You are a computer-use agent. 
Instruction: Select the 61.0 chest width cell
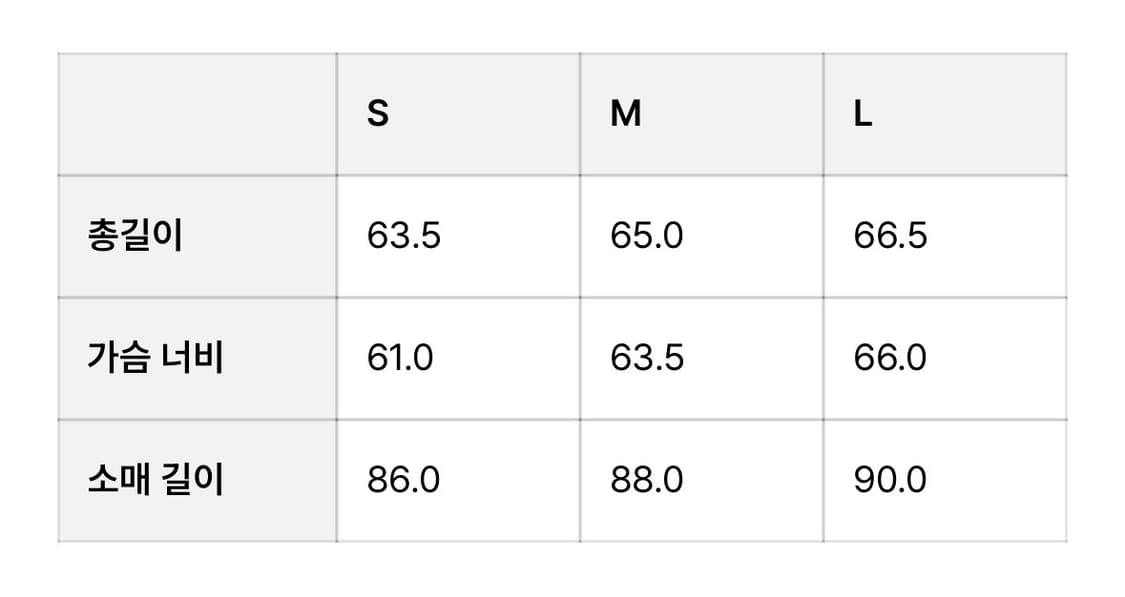(400, 358)
